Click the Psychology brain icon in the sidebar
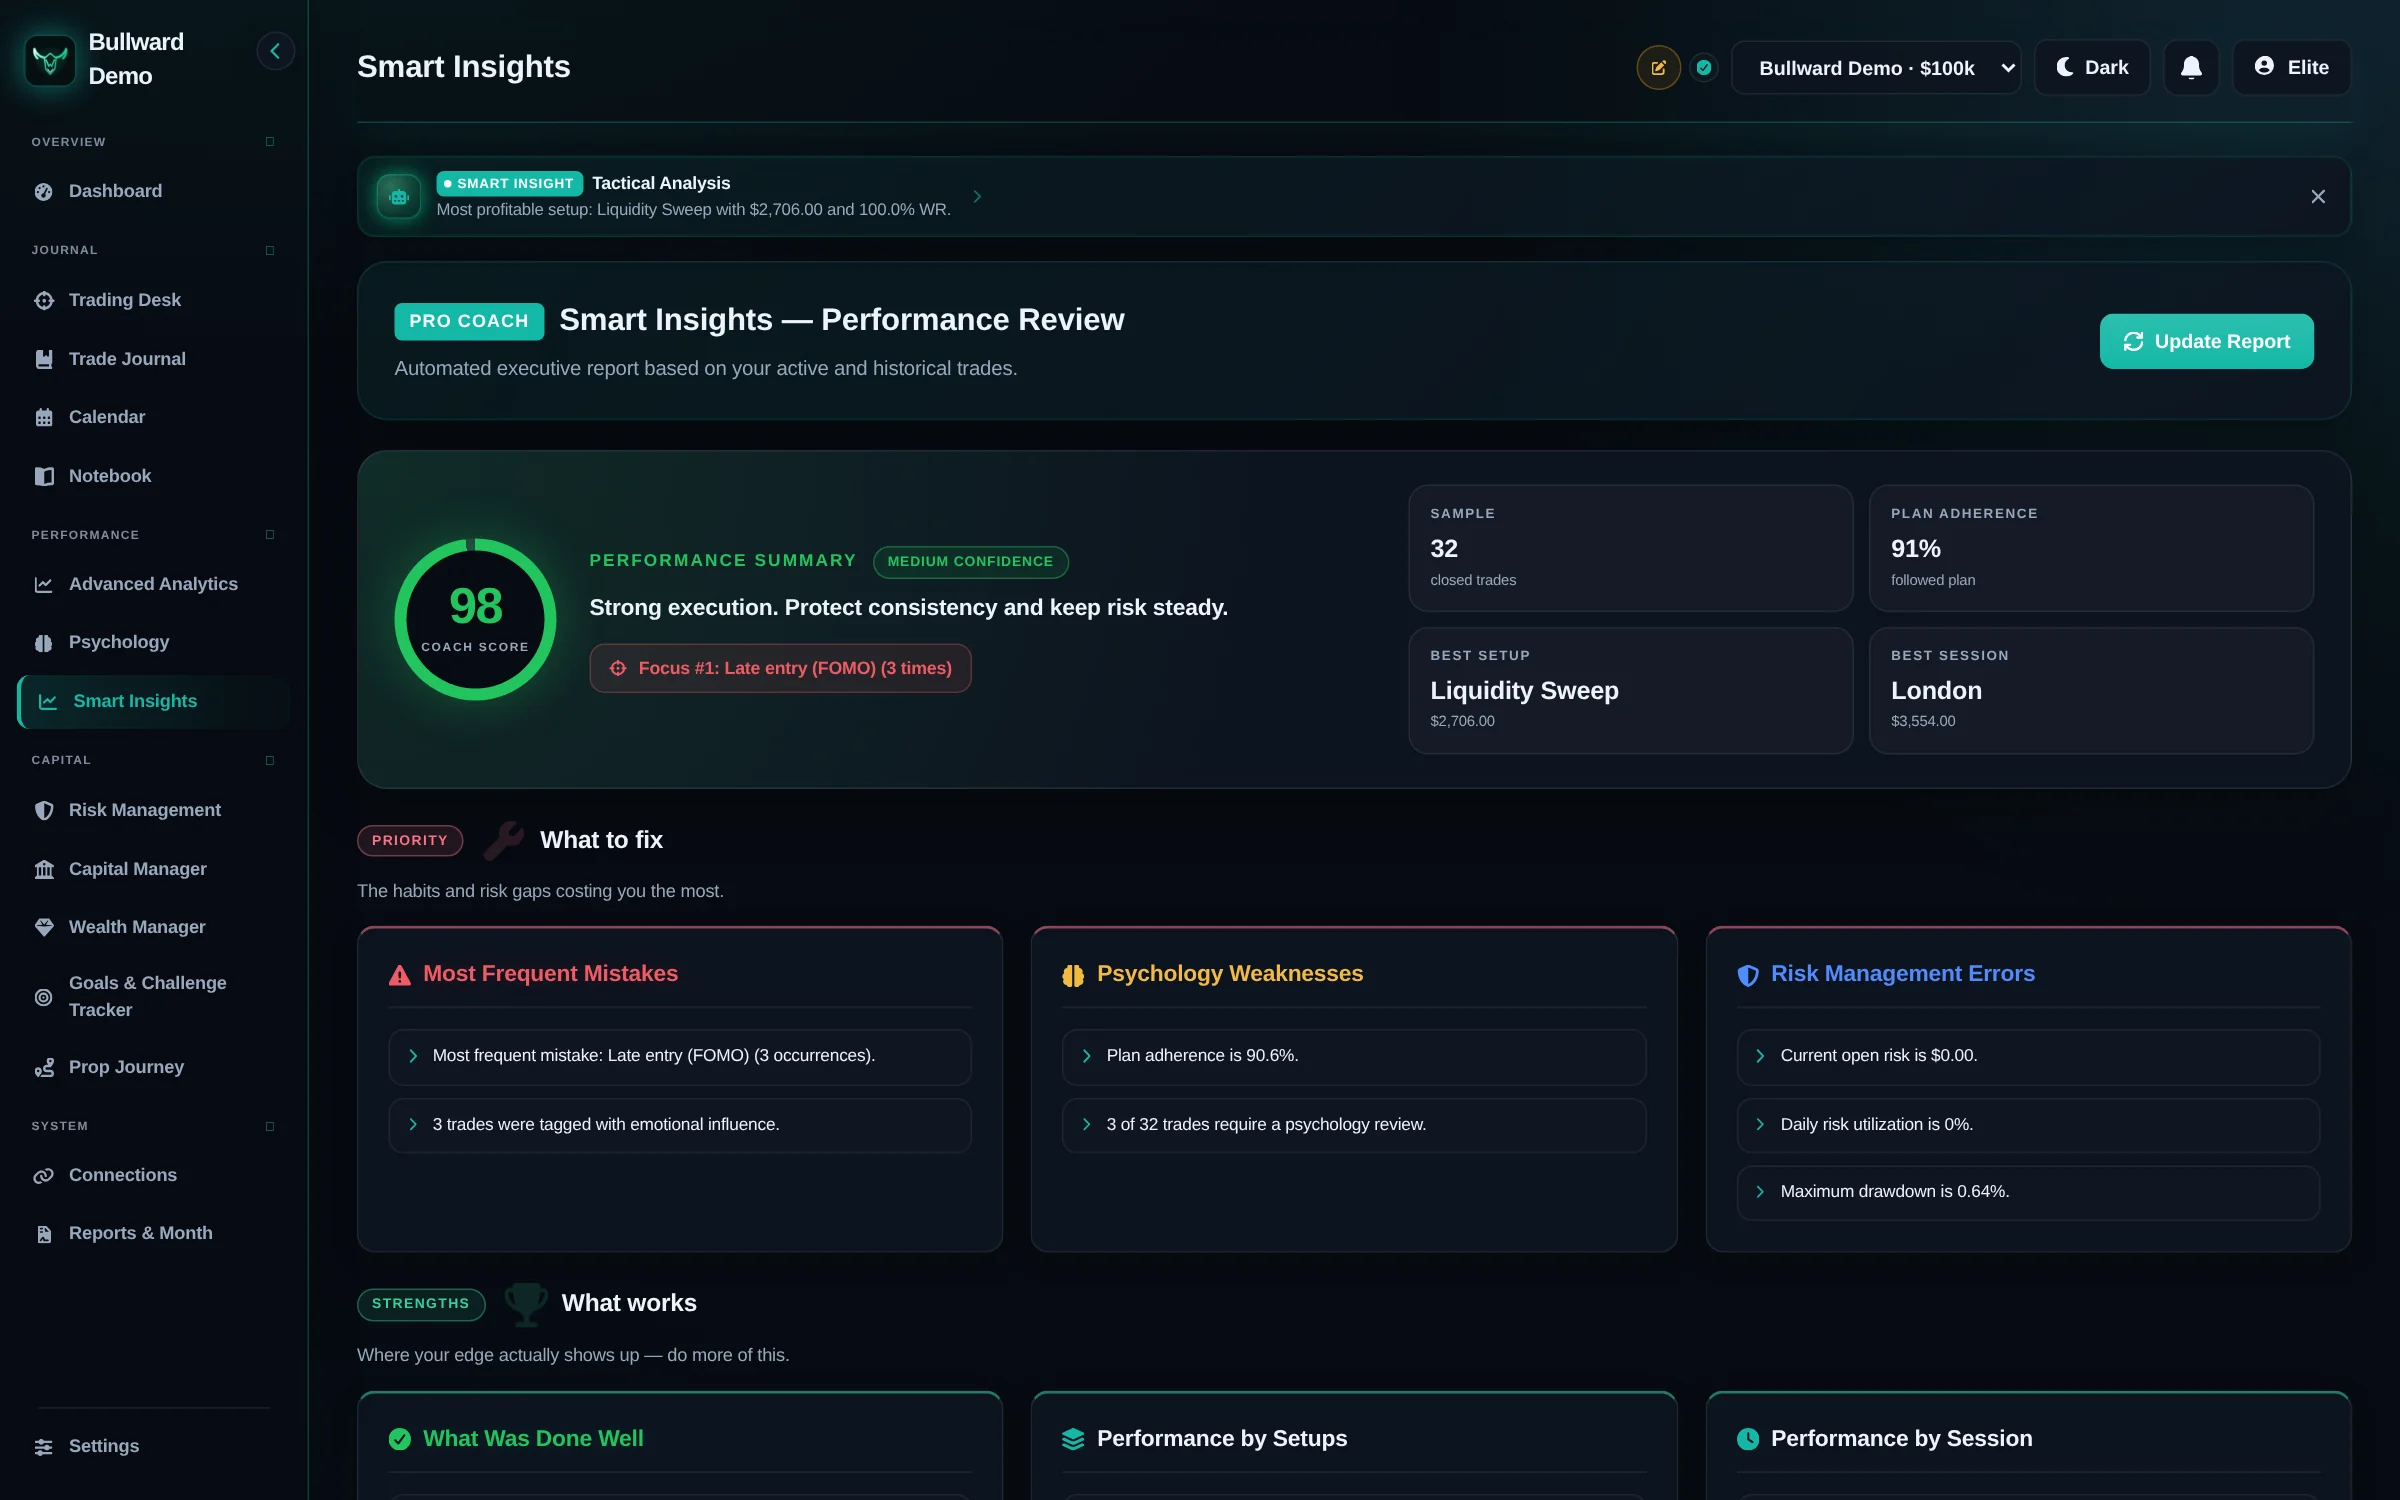This screenshot has height=1500, width=2400. (44, 643)
